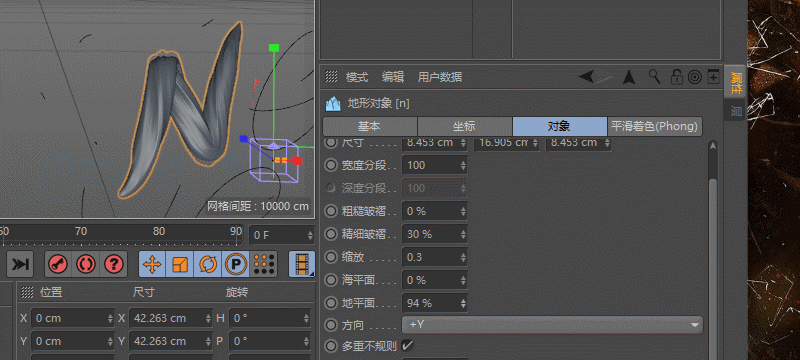Click the stepper arrows on 地平面 94 %
The height and width of the screenshot is (360, 800).
(x=463, y=303)
